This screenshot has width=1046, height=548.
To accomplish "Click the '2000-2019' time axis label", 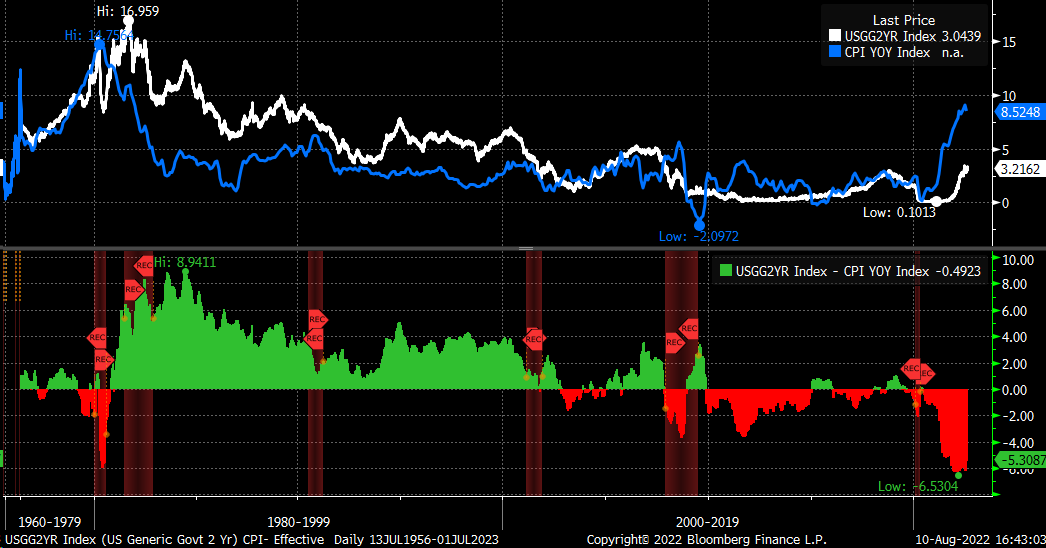I will point(707,522).
